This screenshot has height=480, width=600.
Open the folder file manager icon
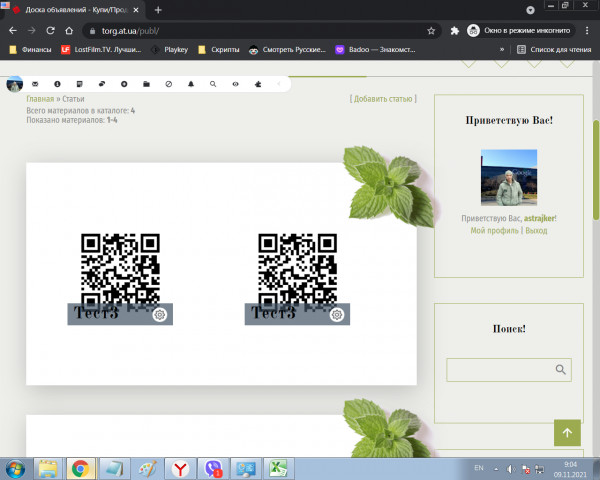tap(146, 84)
